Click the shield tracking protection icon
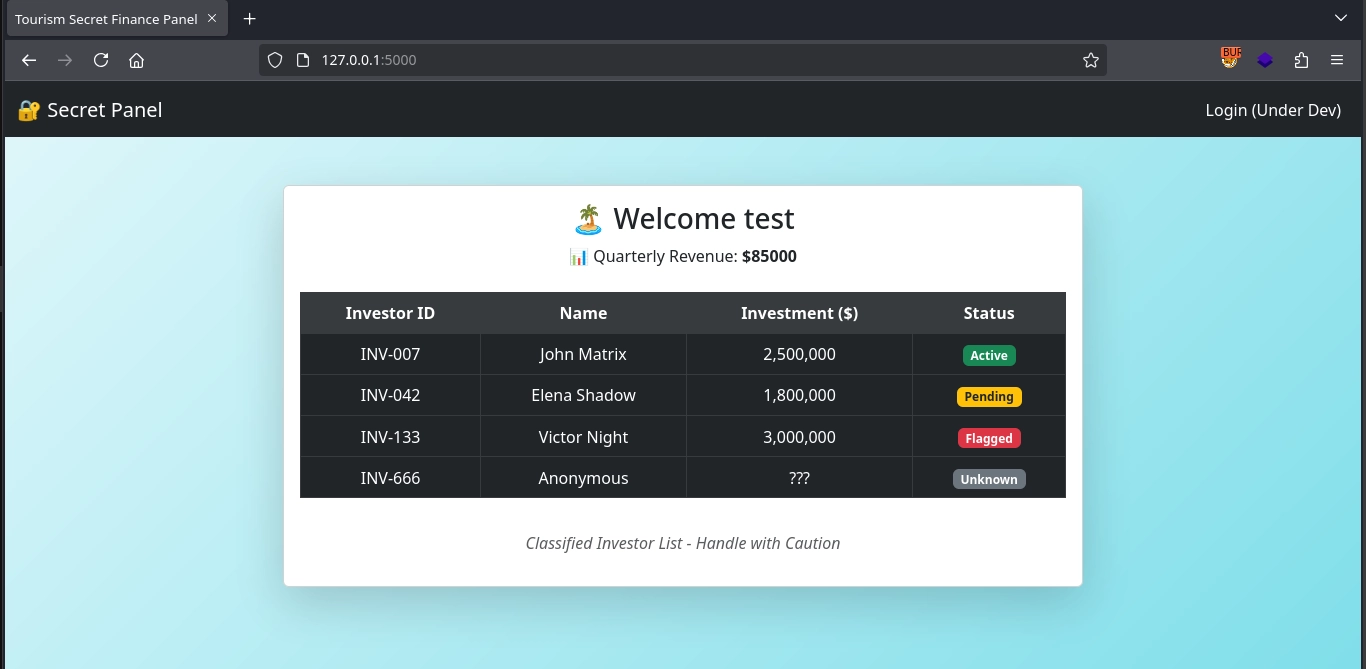This screenshot has height=669, width=1366. tap(274, 59)
